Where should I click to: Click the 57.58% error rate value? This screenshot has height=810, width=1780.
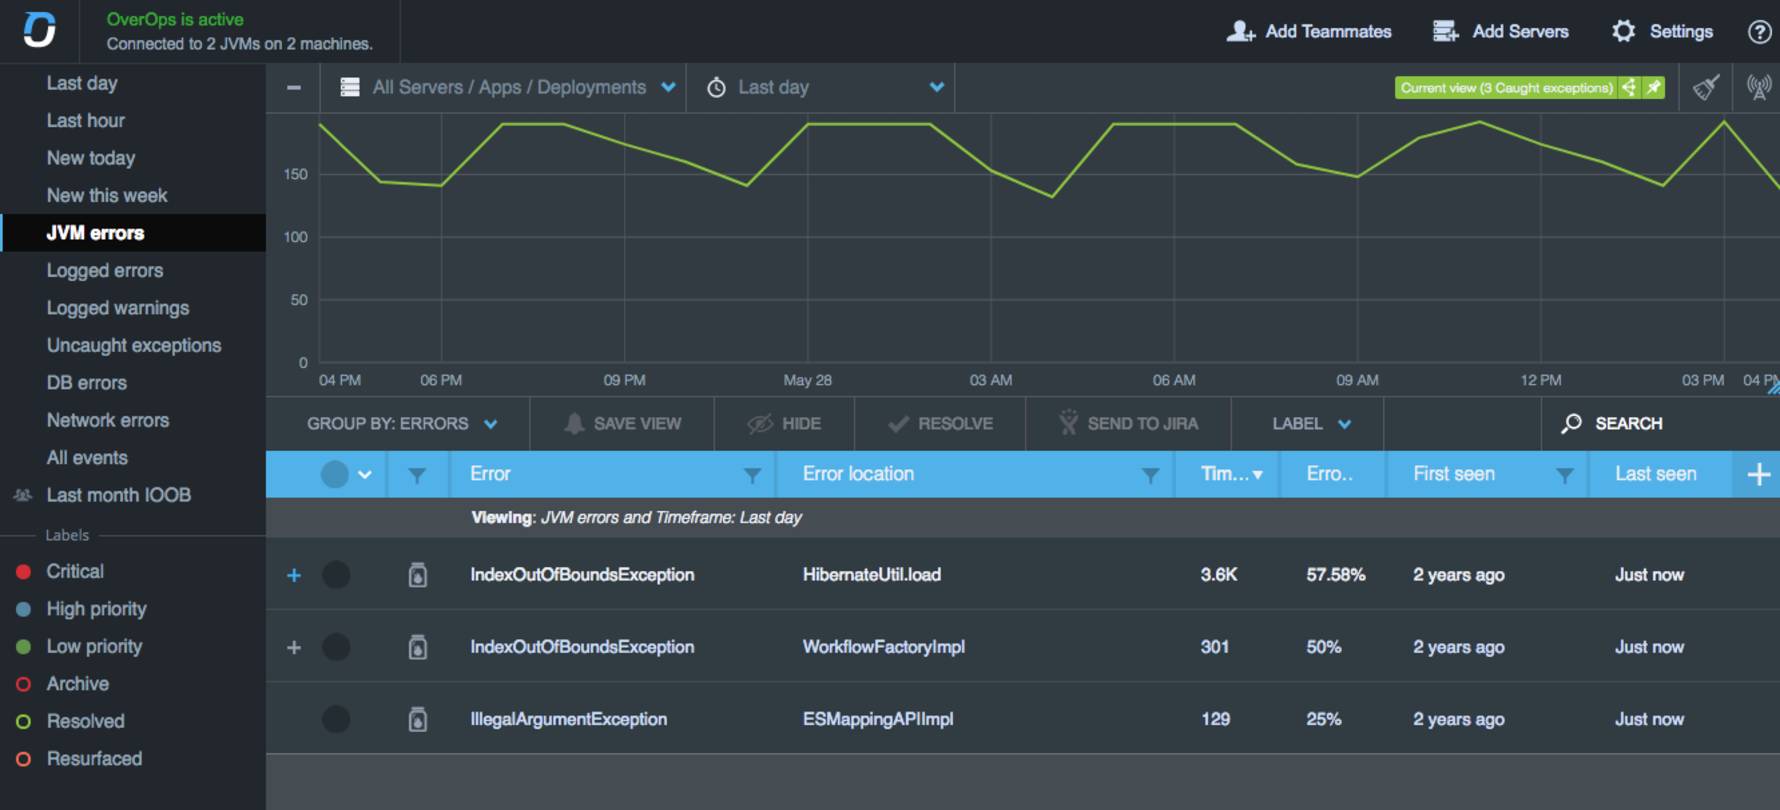pos(1335,575)
